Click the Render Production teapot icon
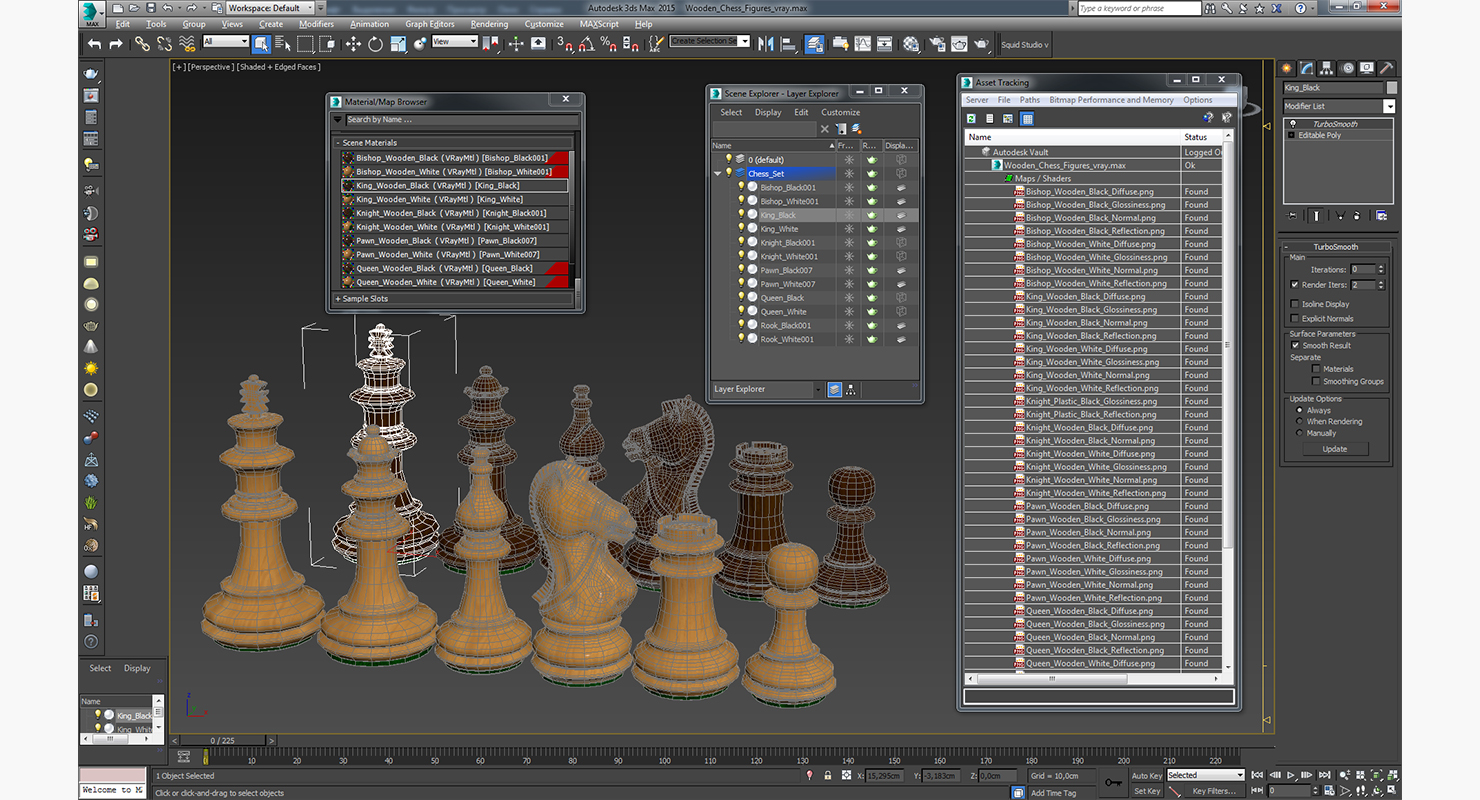 click(x=982, y=44)
